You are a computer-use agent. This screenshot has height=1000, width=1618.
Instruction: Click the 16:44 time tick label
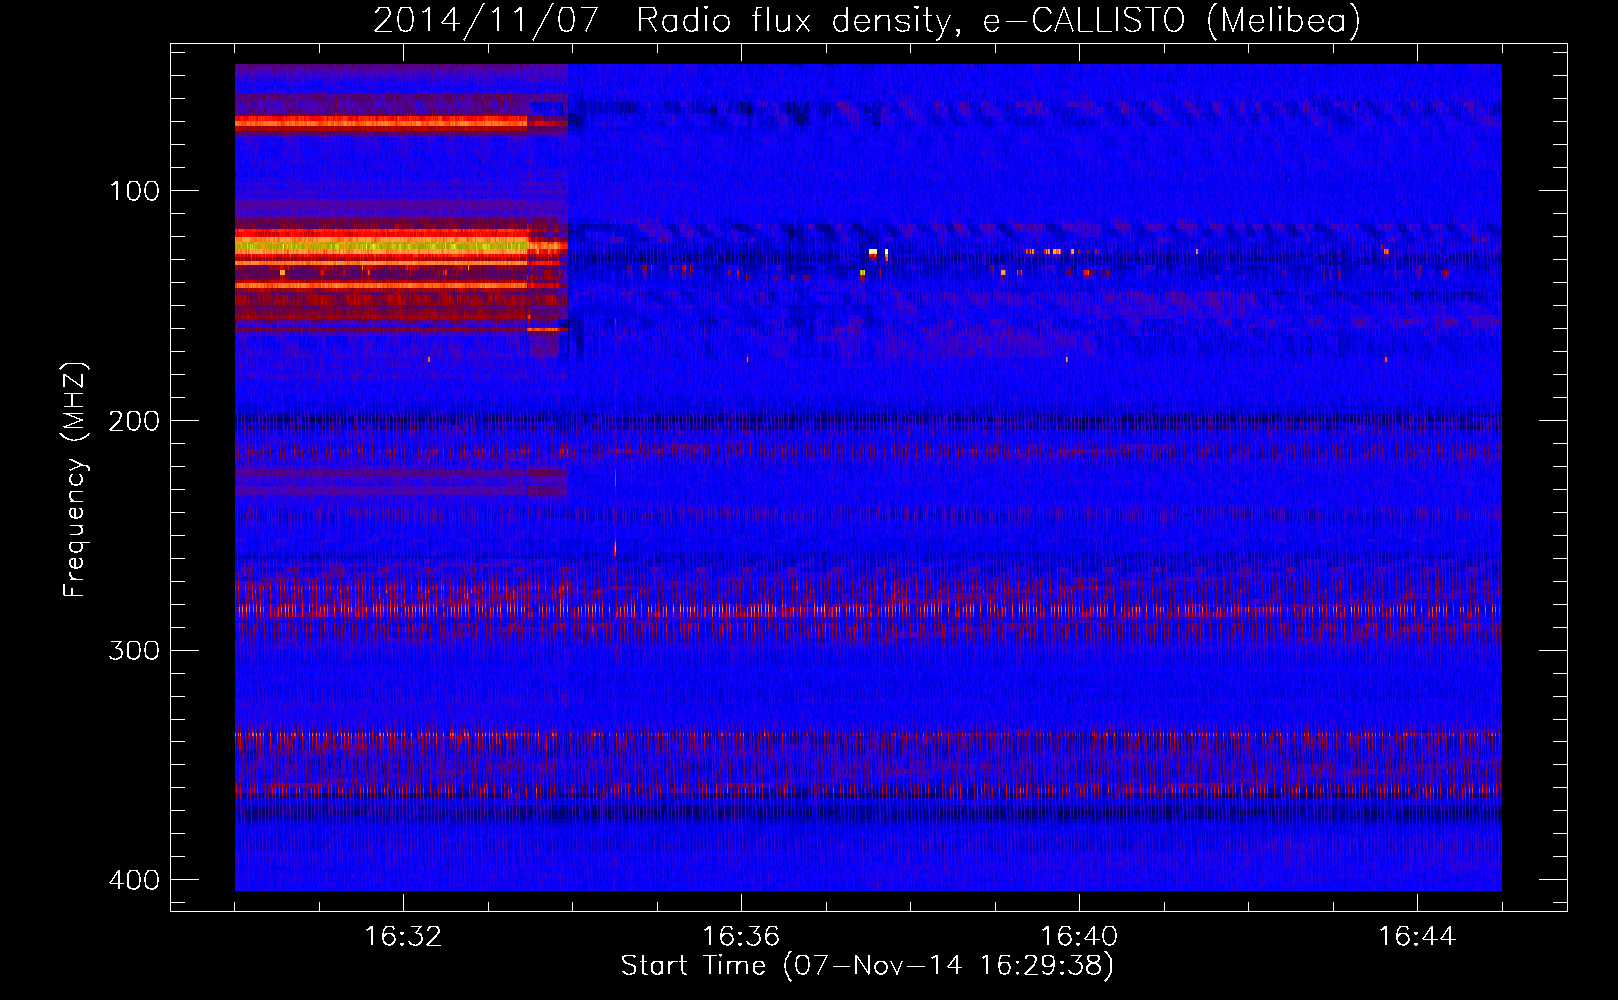1417,937
